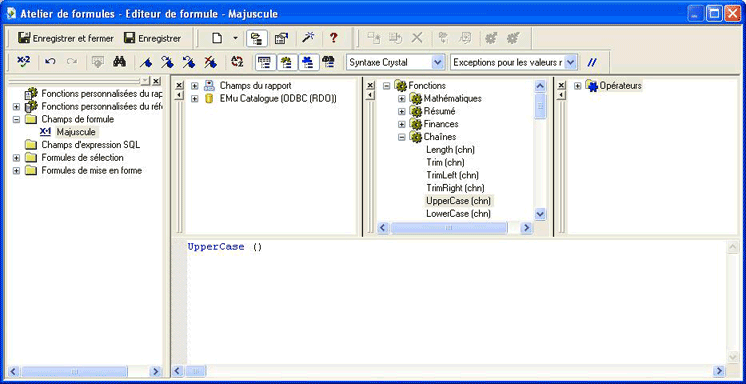The width and height of the screenshot is (746, 384).
Task: Expand the Mathématiques functions group
Action: (402, 98)
